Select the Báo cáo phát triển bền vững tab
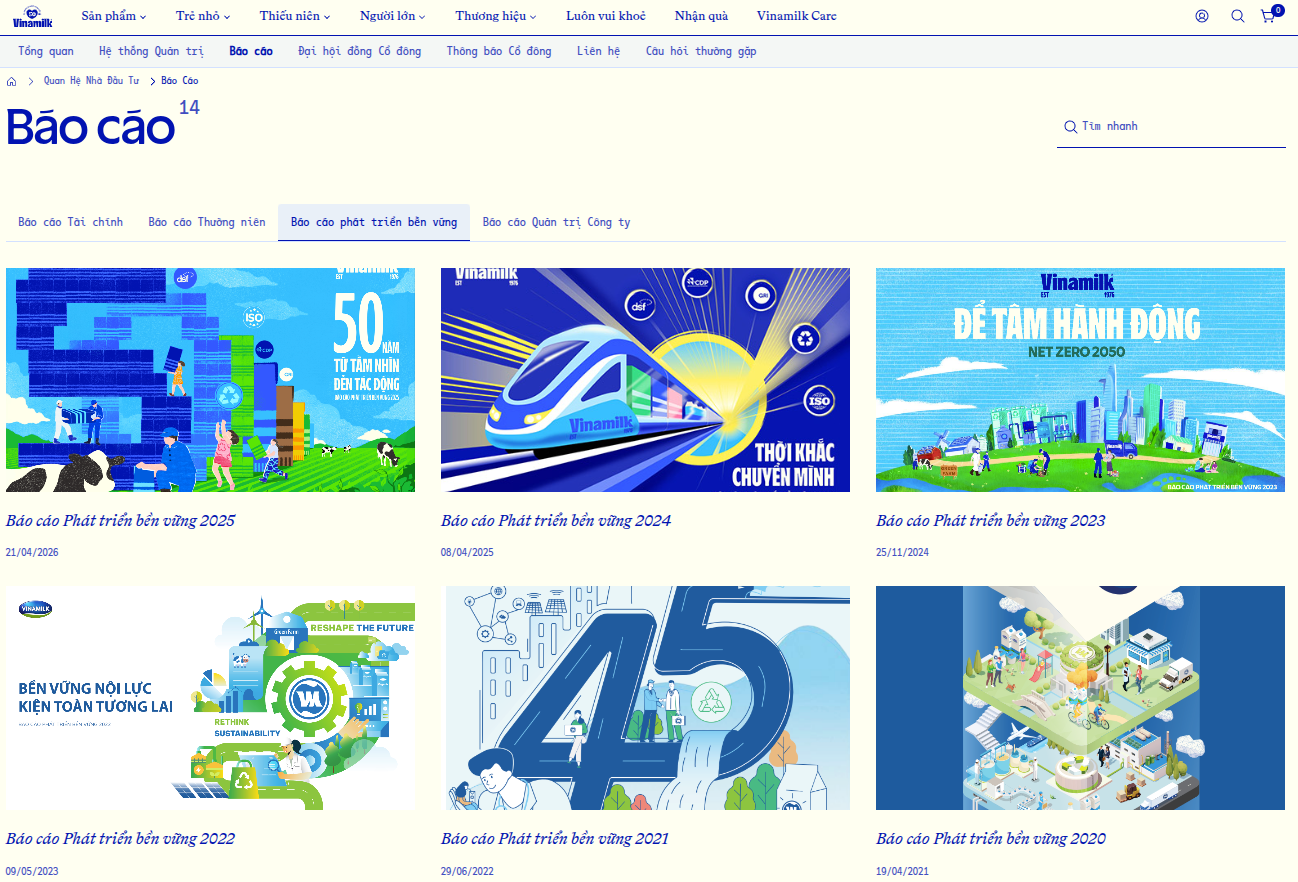Screen dimensions: 1298x882 click(374, 222)
